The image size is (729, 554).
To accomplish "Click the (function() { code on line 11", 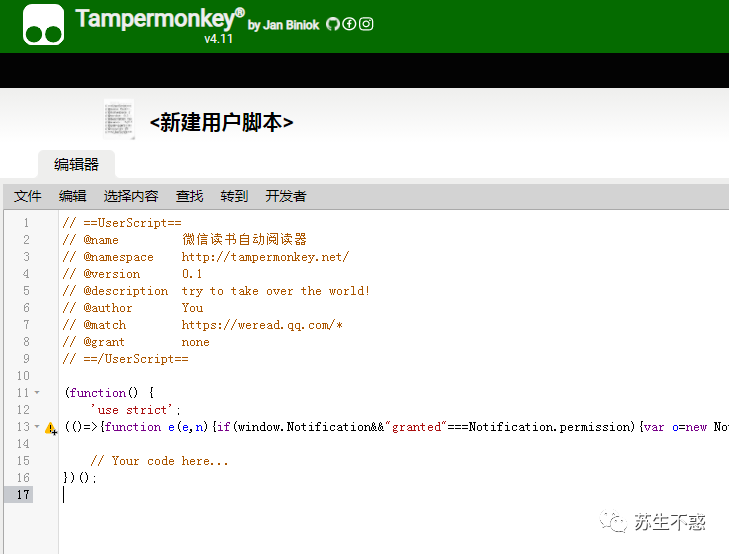I will tap(109, 393).
